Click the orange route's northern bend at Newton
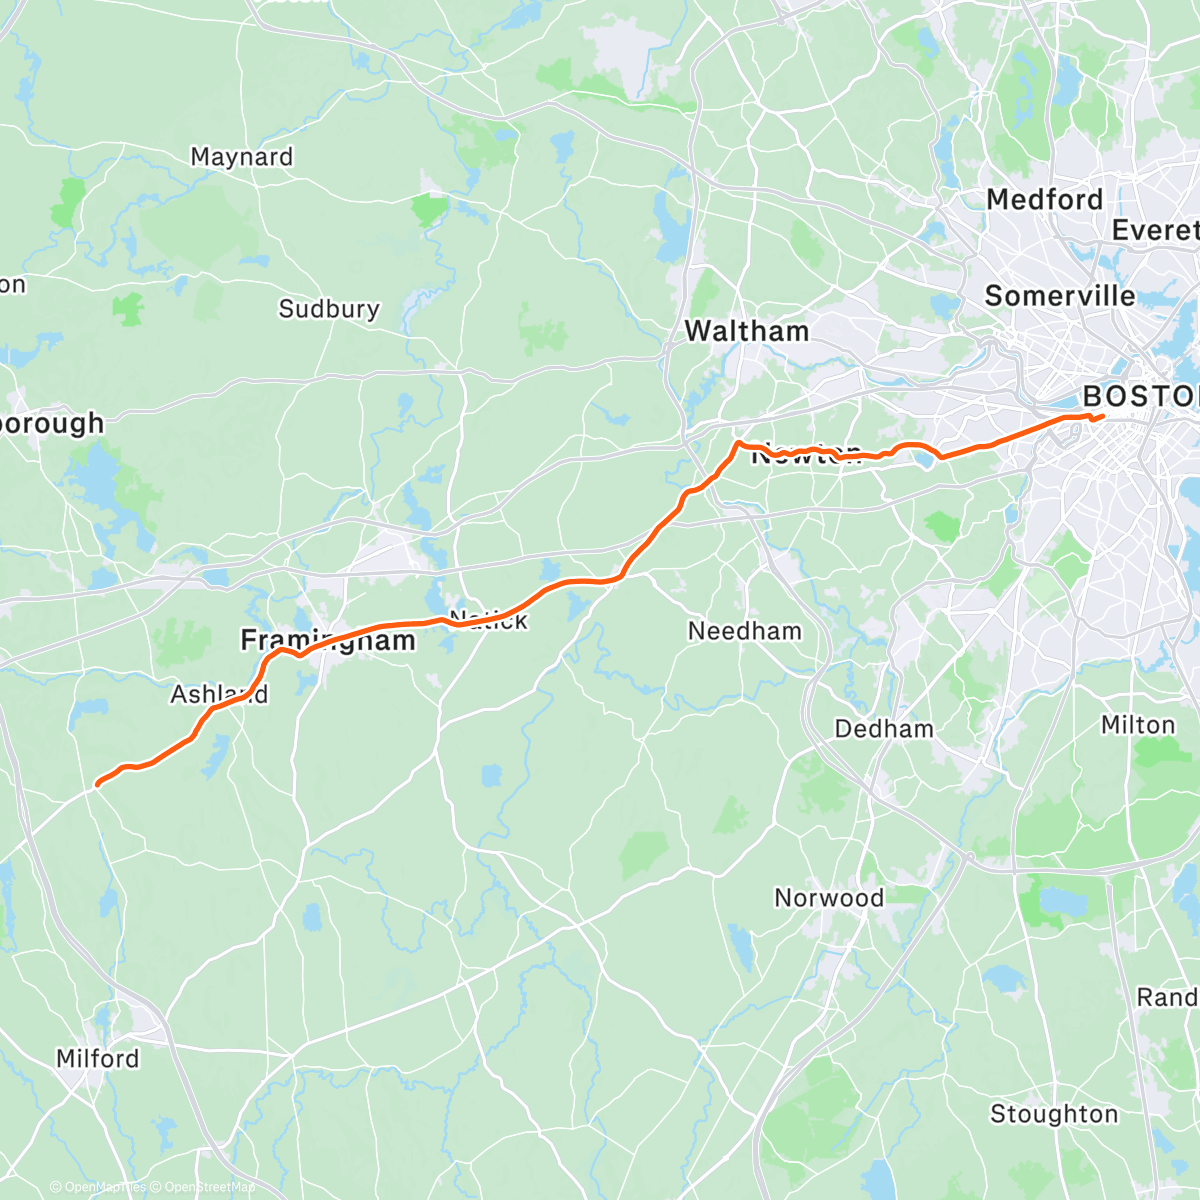This screenshot has width=1200, height=1200. point(739,443)
